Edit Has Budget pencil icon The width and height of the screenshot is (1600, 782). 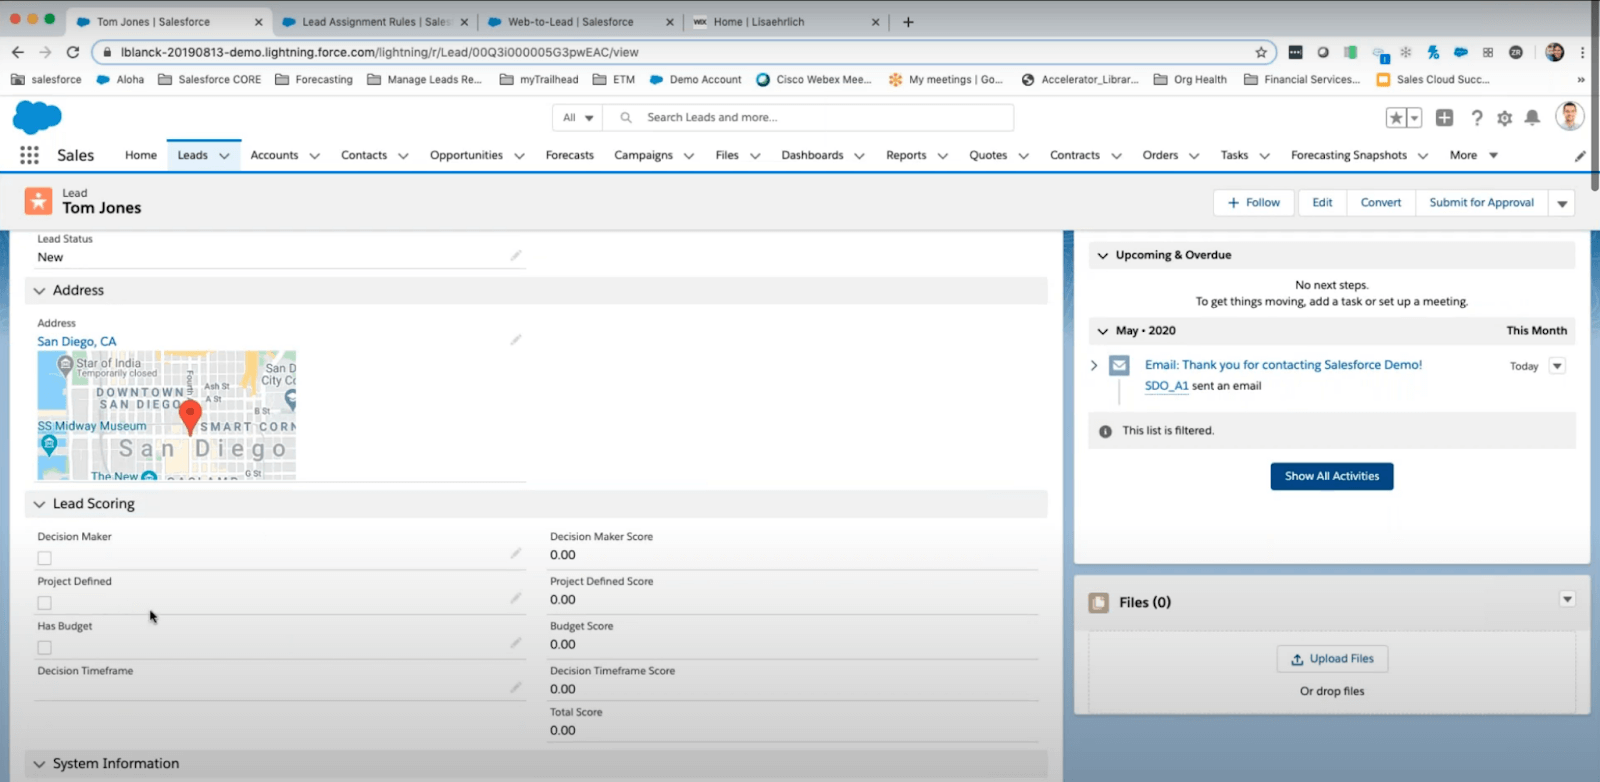tap(516, 643)
